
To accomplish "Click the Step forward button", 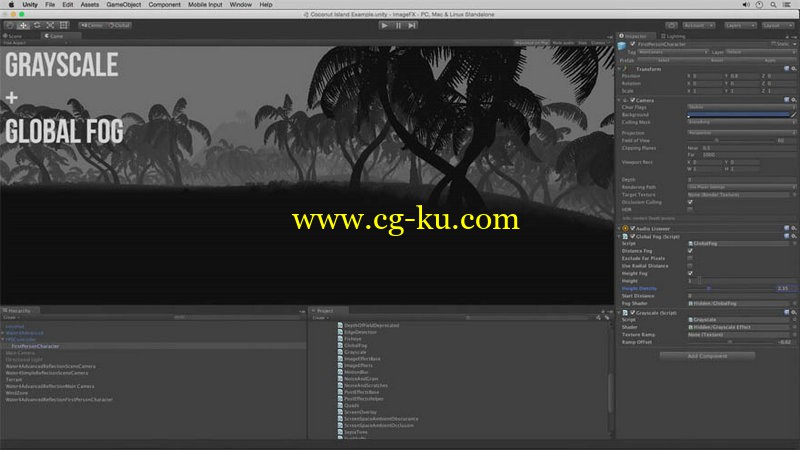I will [412, 25].
